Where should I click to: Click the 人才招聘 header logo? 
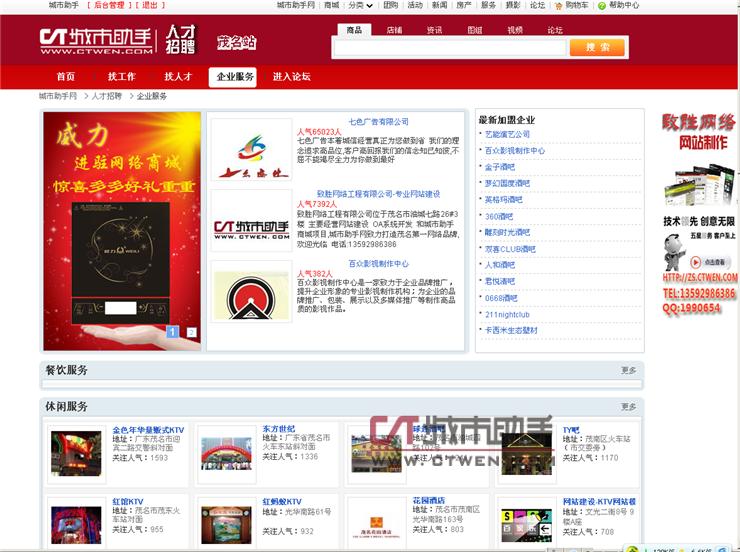click(180, 40)
